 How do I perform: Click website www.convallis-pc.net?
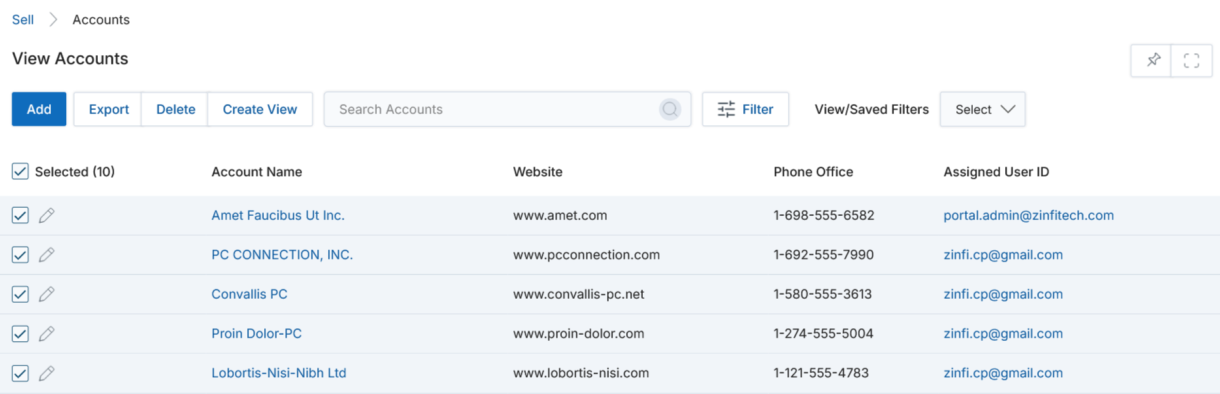(579, 294)
